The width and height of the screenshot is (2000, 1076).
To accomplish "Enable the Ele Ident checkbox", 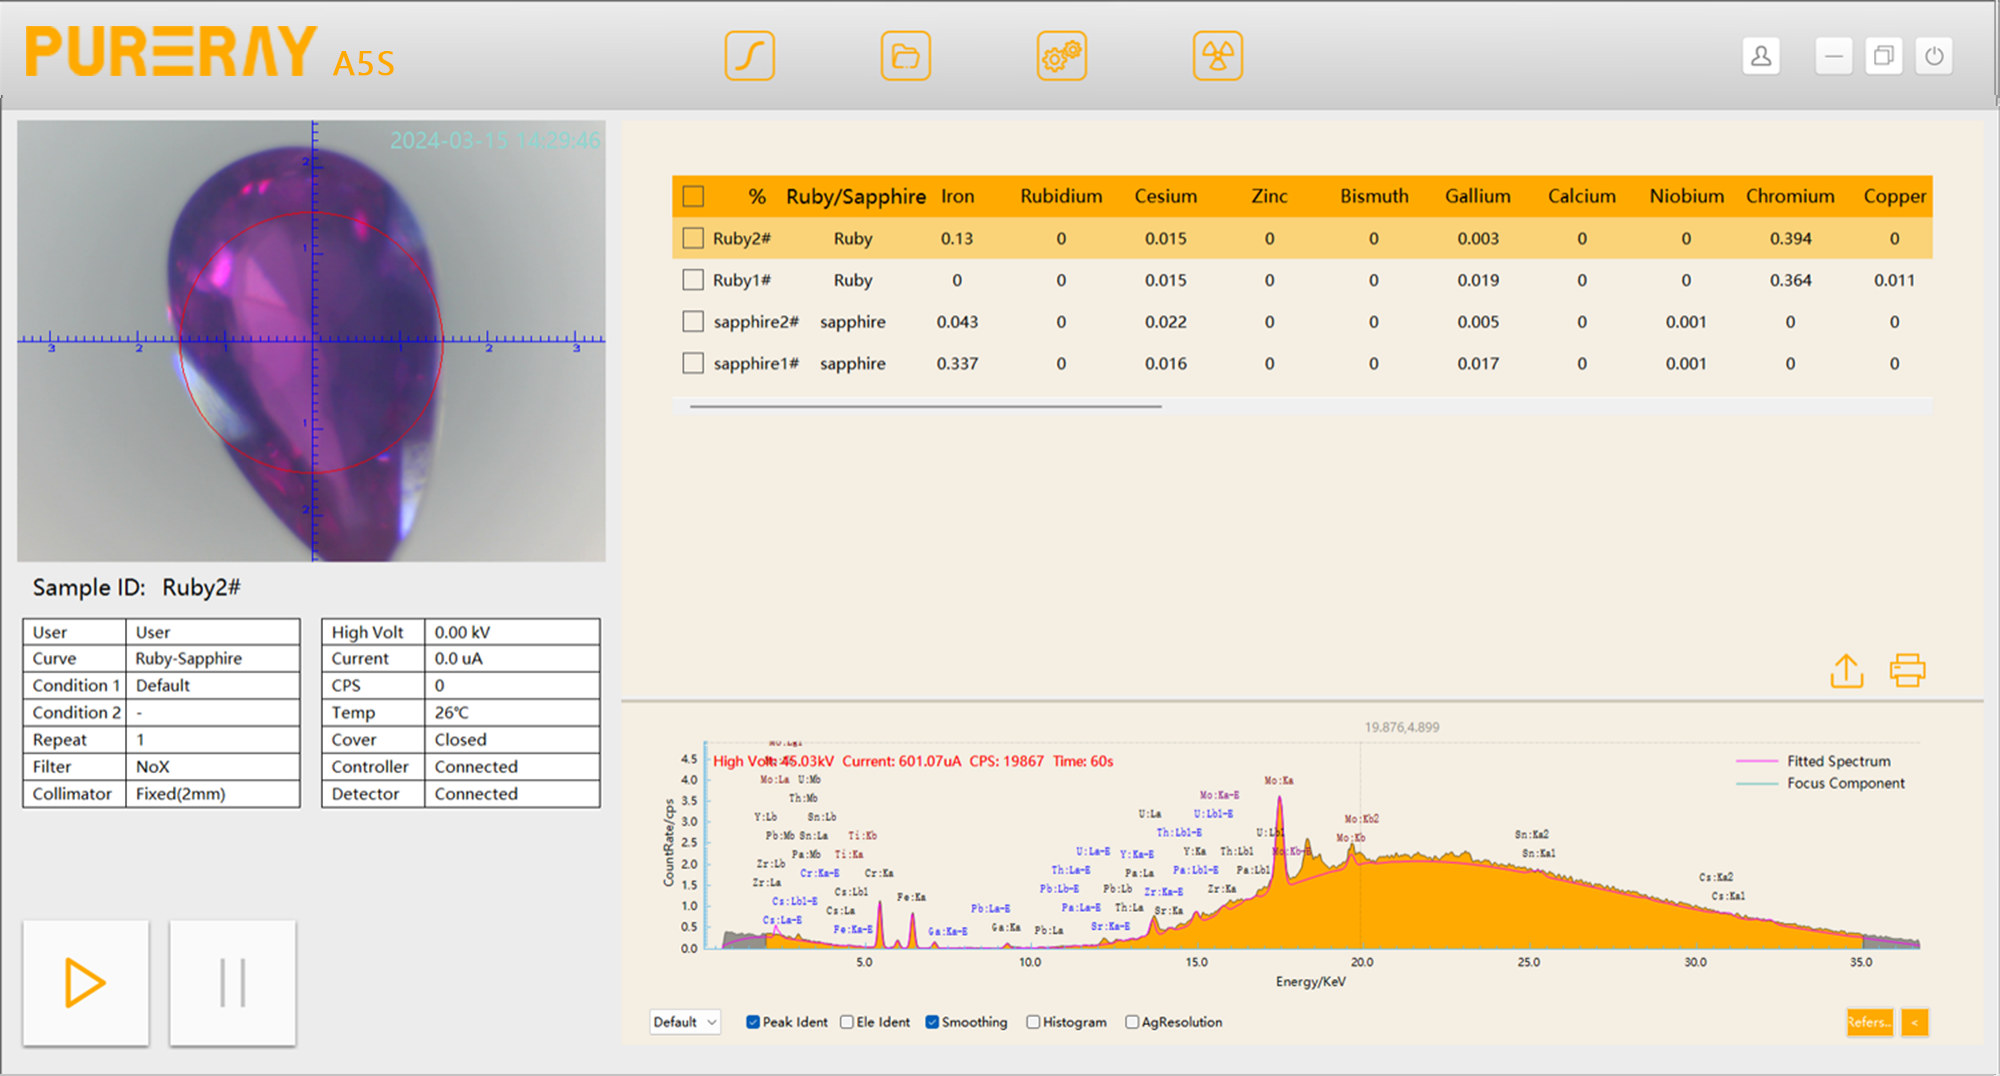I will [x=847, y=1022].
